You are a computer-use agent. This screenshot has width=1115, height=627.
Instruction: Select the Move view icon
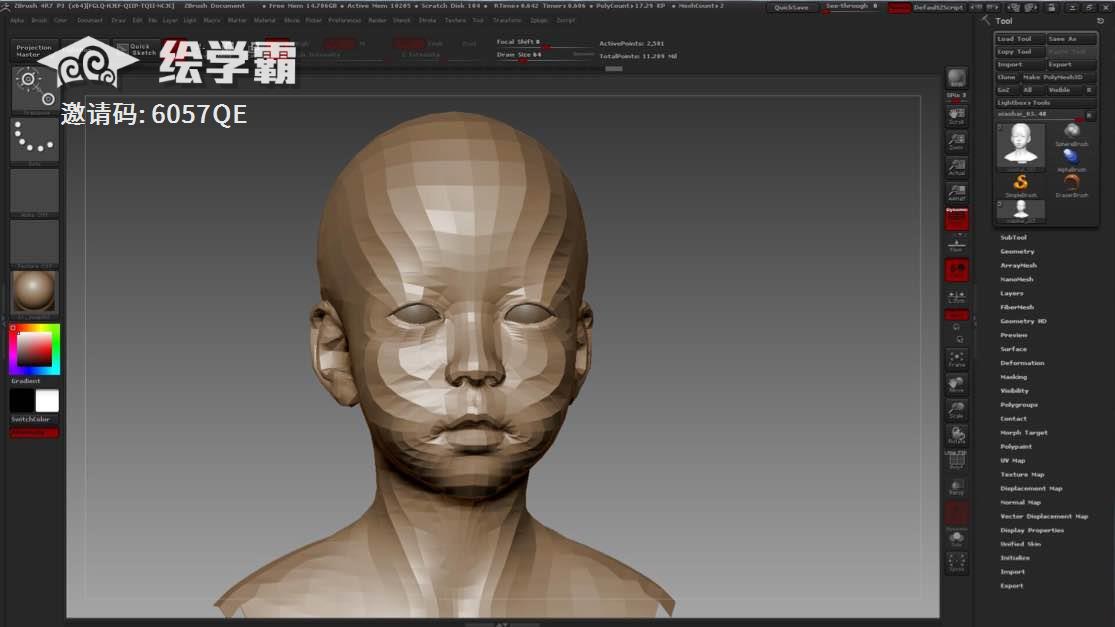(956, 385)
